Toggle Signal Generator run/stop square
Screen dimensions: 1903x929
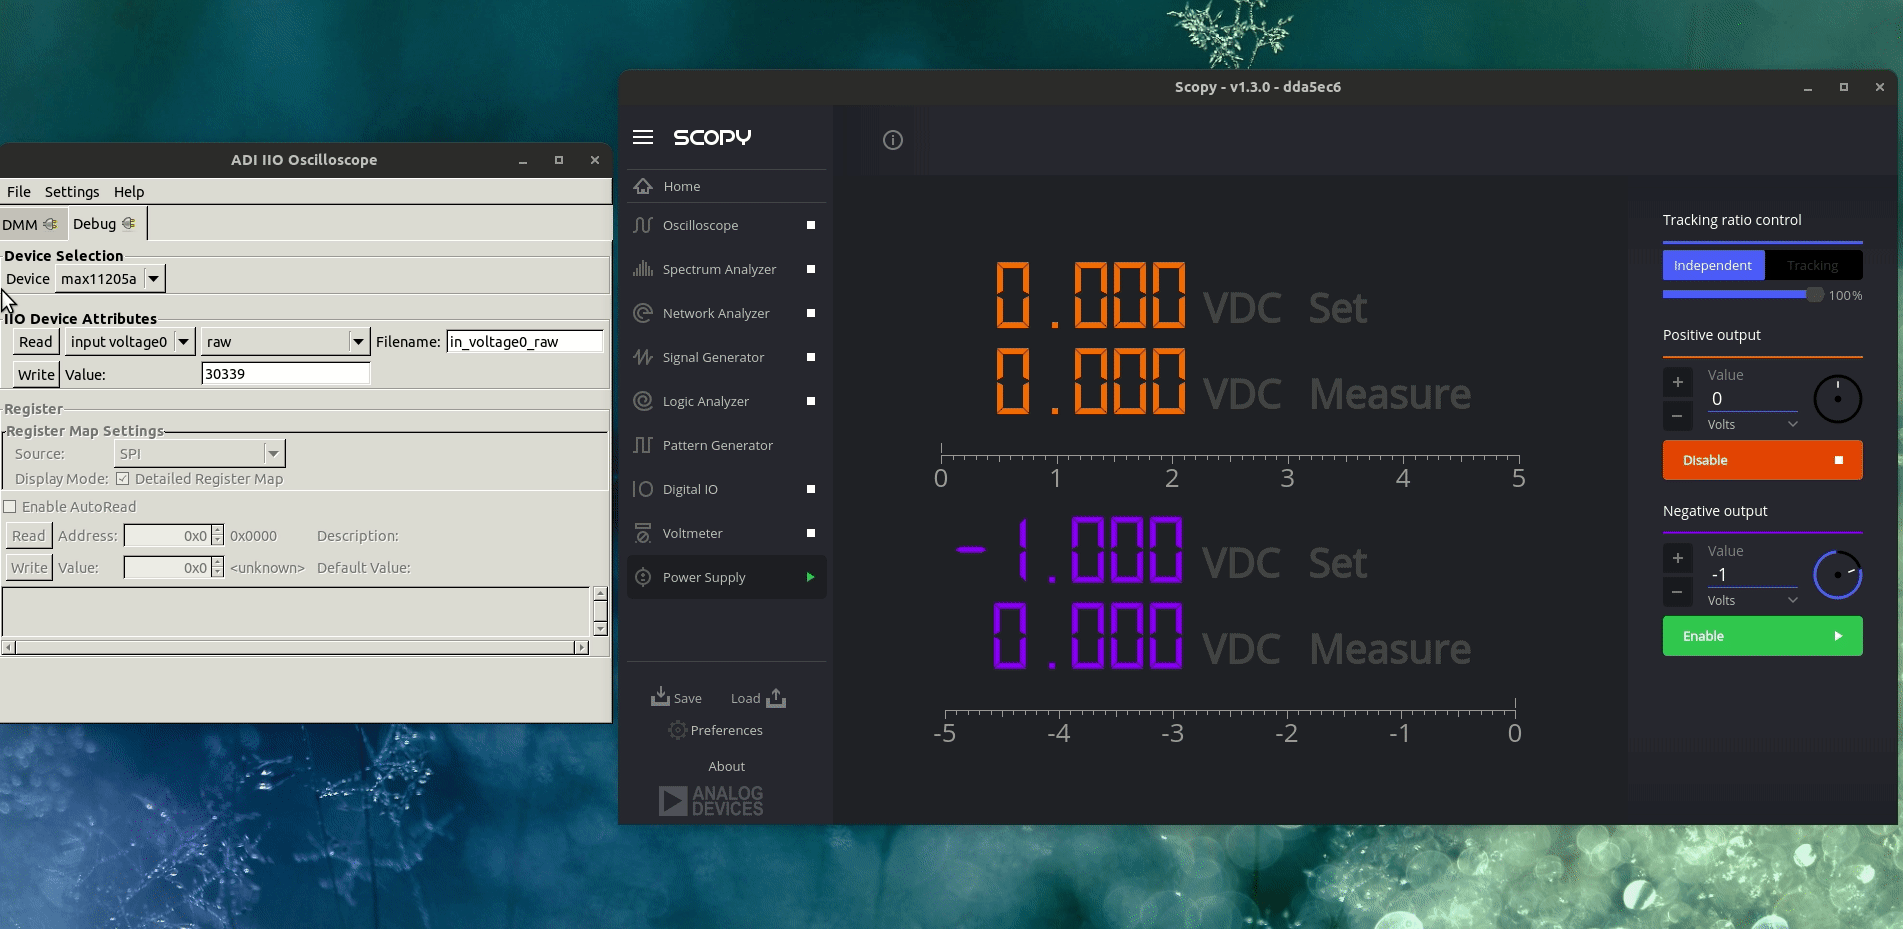click(811, 357)
